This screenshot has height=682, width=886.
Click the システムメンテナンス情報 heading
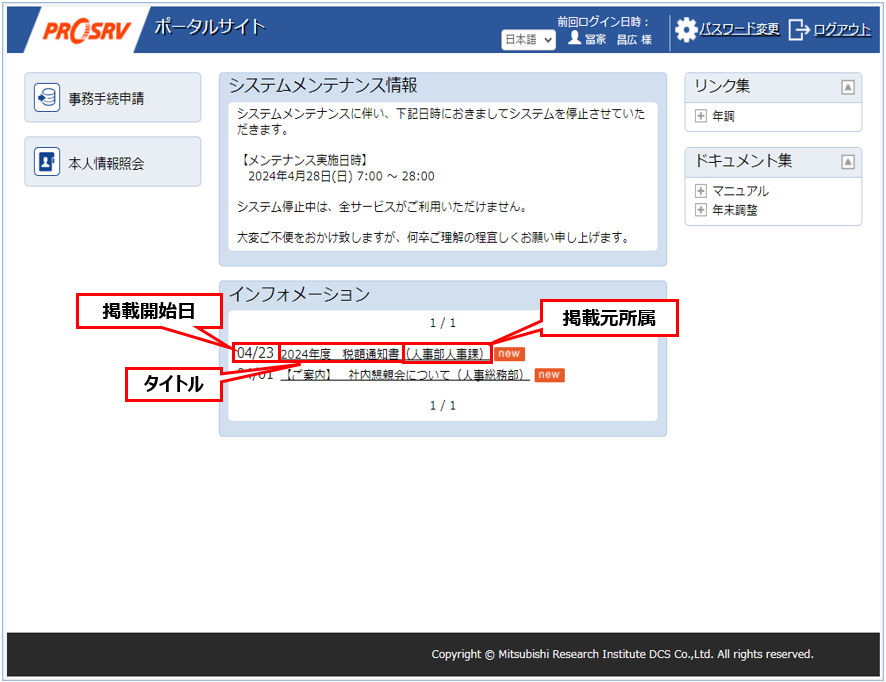(323, 85)
